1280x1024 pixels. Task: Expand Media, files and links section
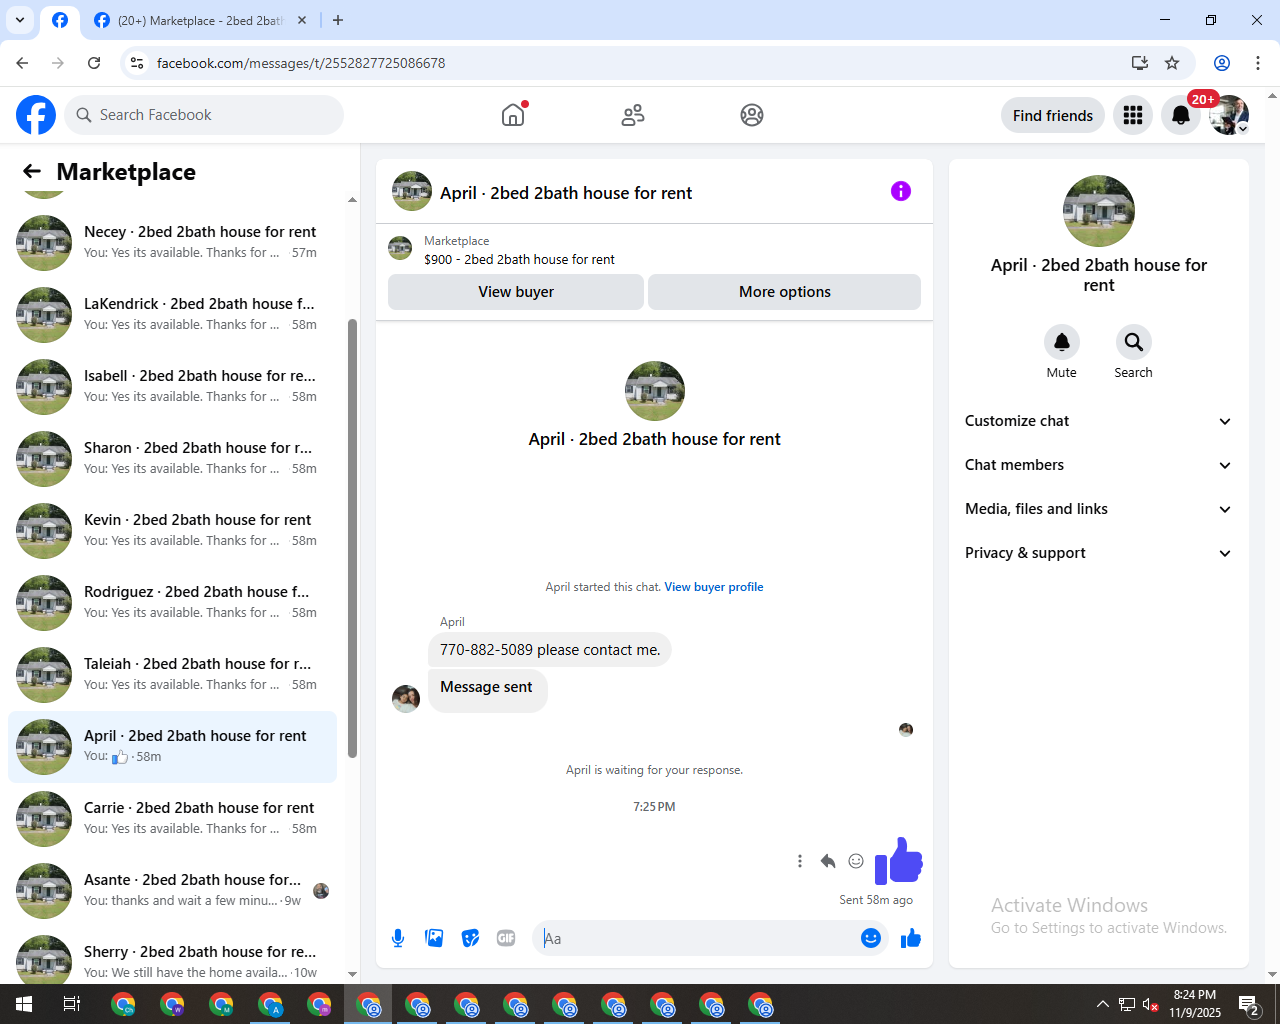coord(1098,509)
